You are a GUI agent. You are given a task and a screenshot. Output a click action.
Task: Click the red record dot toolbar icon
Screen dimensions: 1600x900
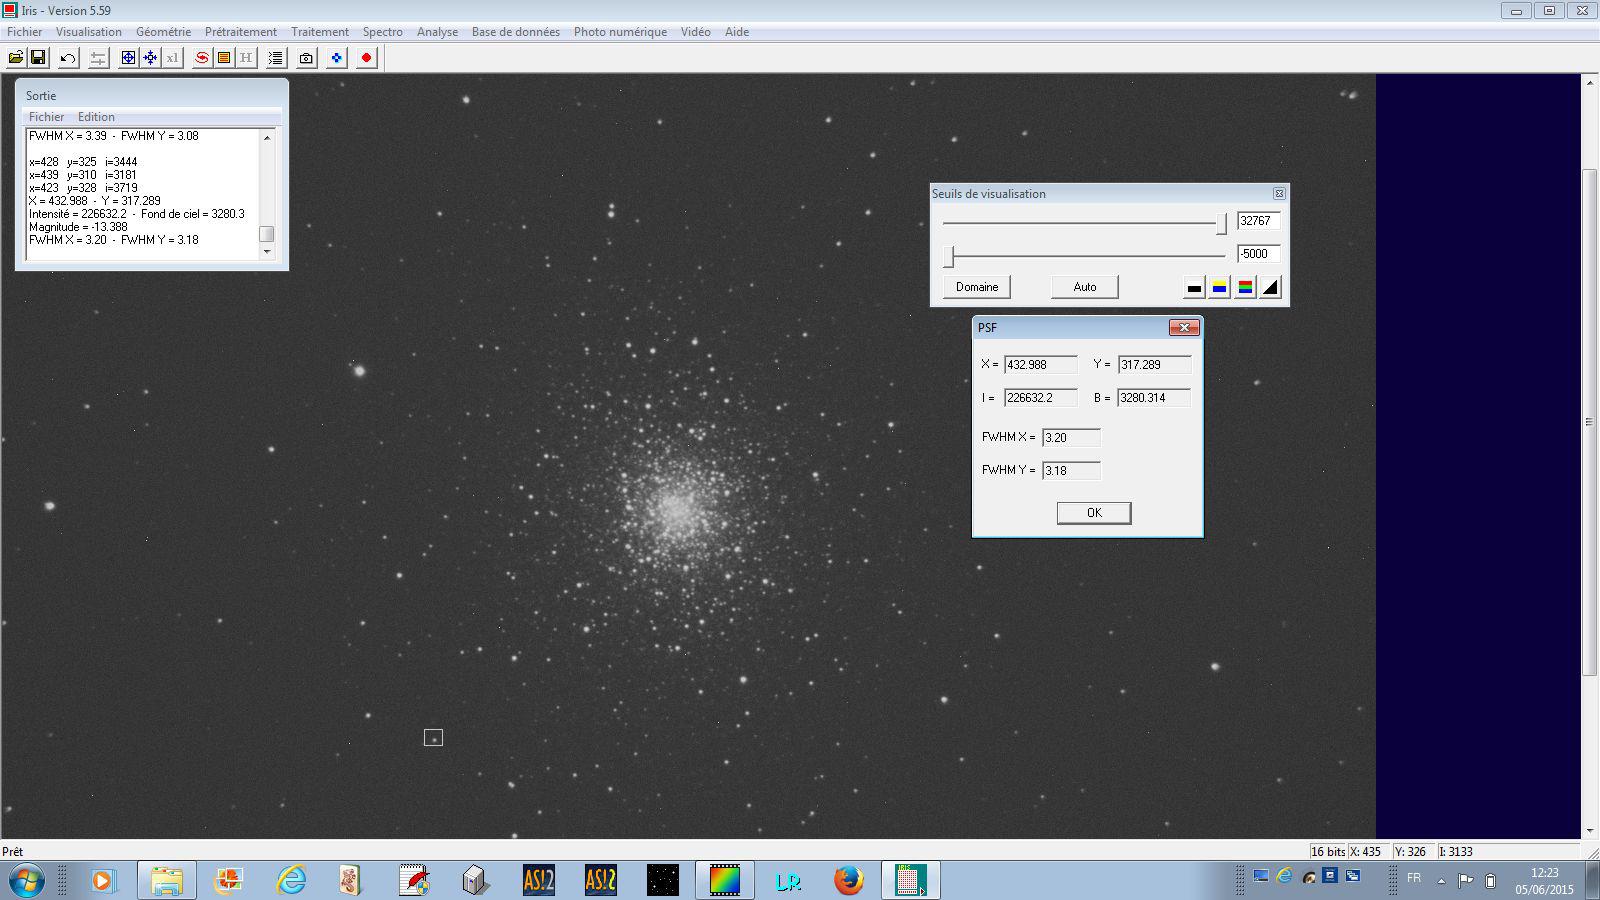point(366,58)
